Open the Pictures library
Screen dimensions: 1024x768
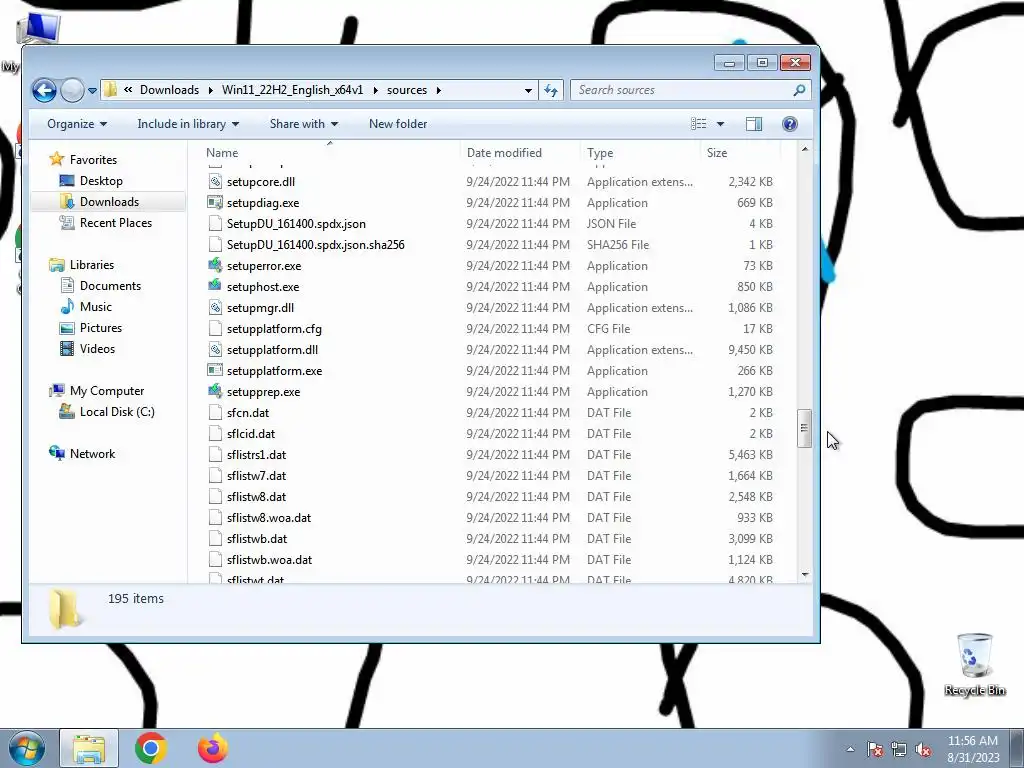101,328
